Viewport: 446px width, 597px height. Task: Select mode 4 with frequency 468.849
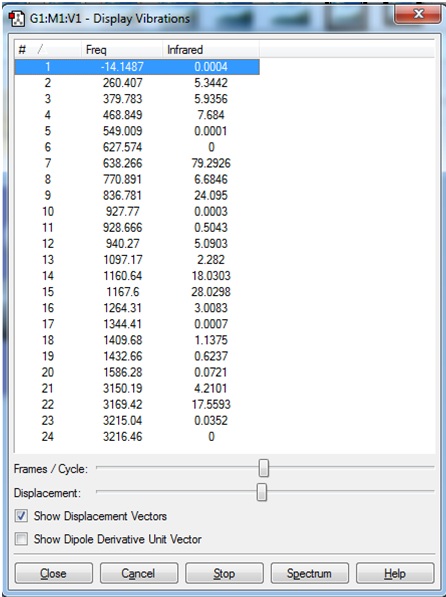pos(137,115)
